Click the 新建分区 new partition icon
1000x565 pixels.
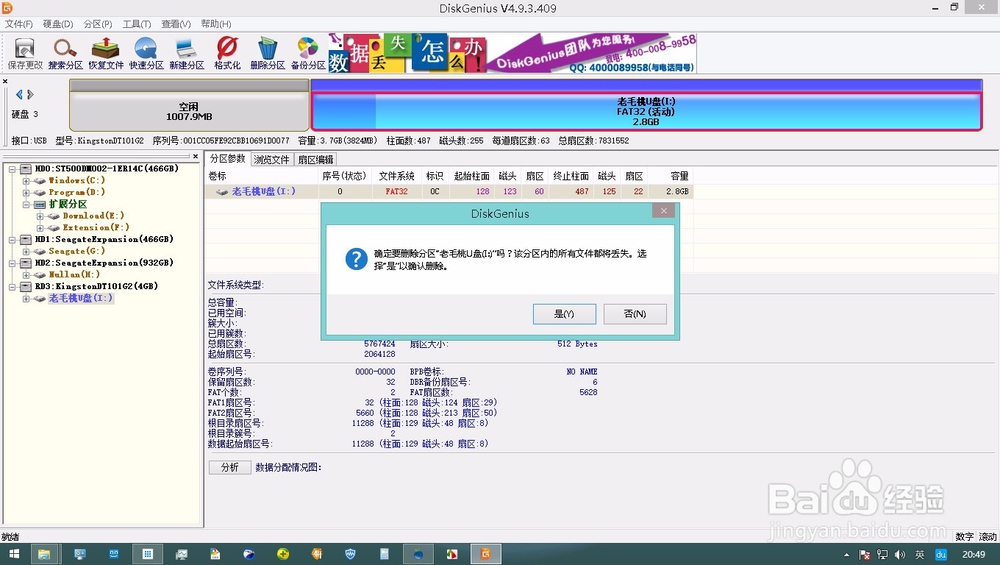click(186, 54)
